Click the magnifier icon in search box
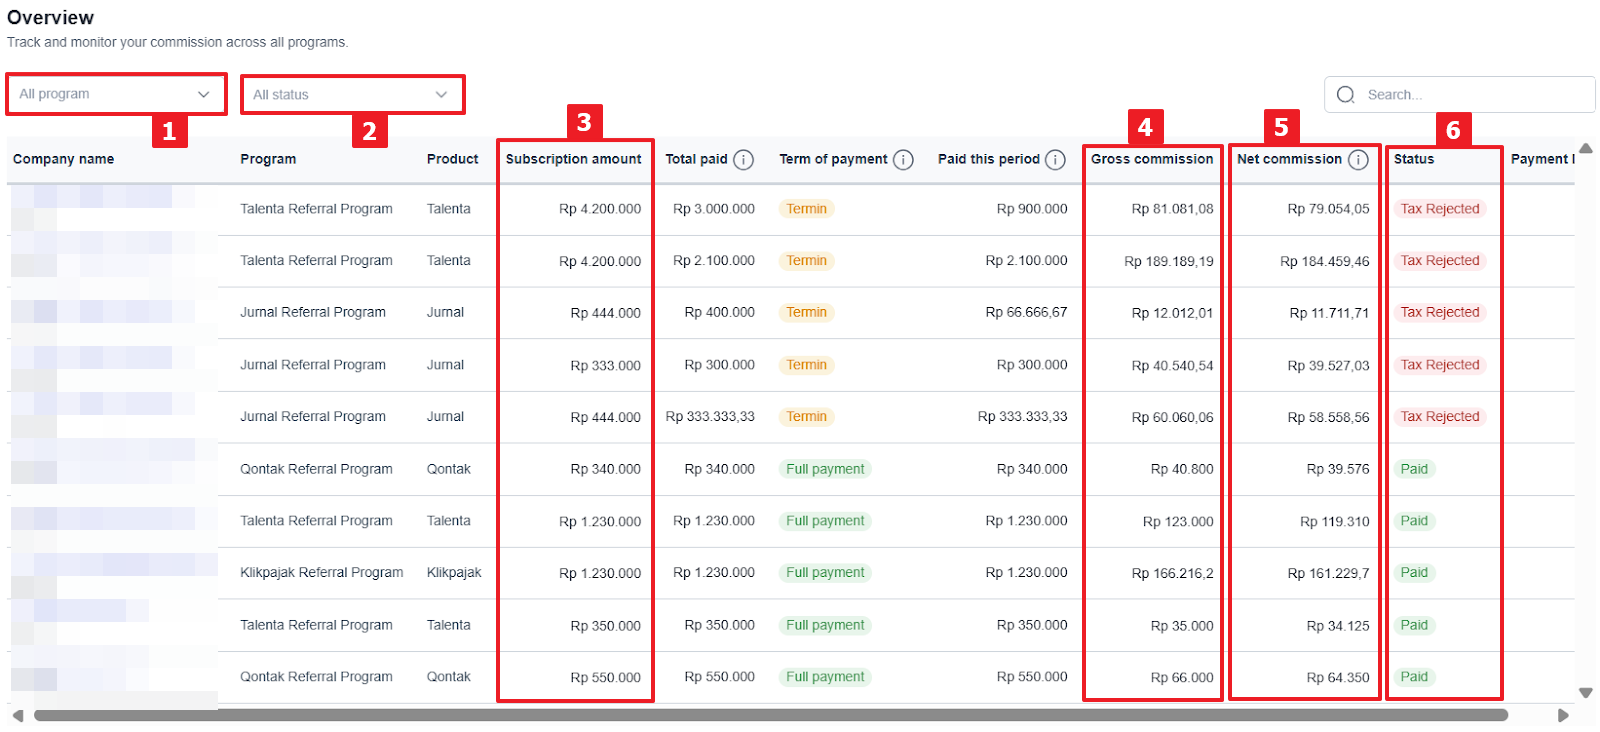 pos(1346,95)
